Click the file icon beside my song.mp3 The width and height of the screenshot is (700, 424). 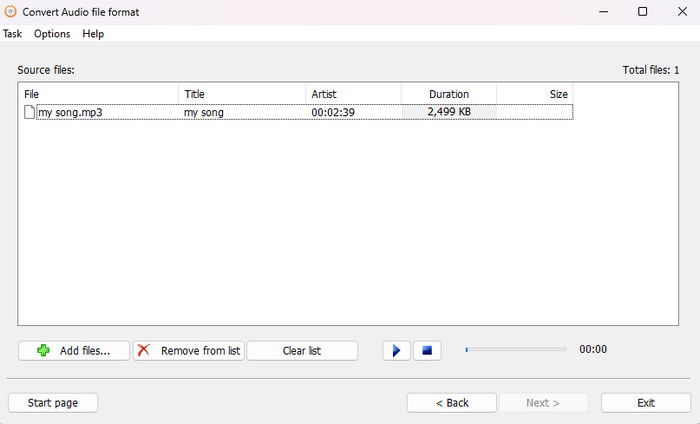click(29, 112)
